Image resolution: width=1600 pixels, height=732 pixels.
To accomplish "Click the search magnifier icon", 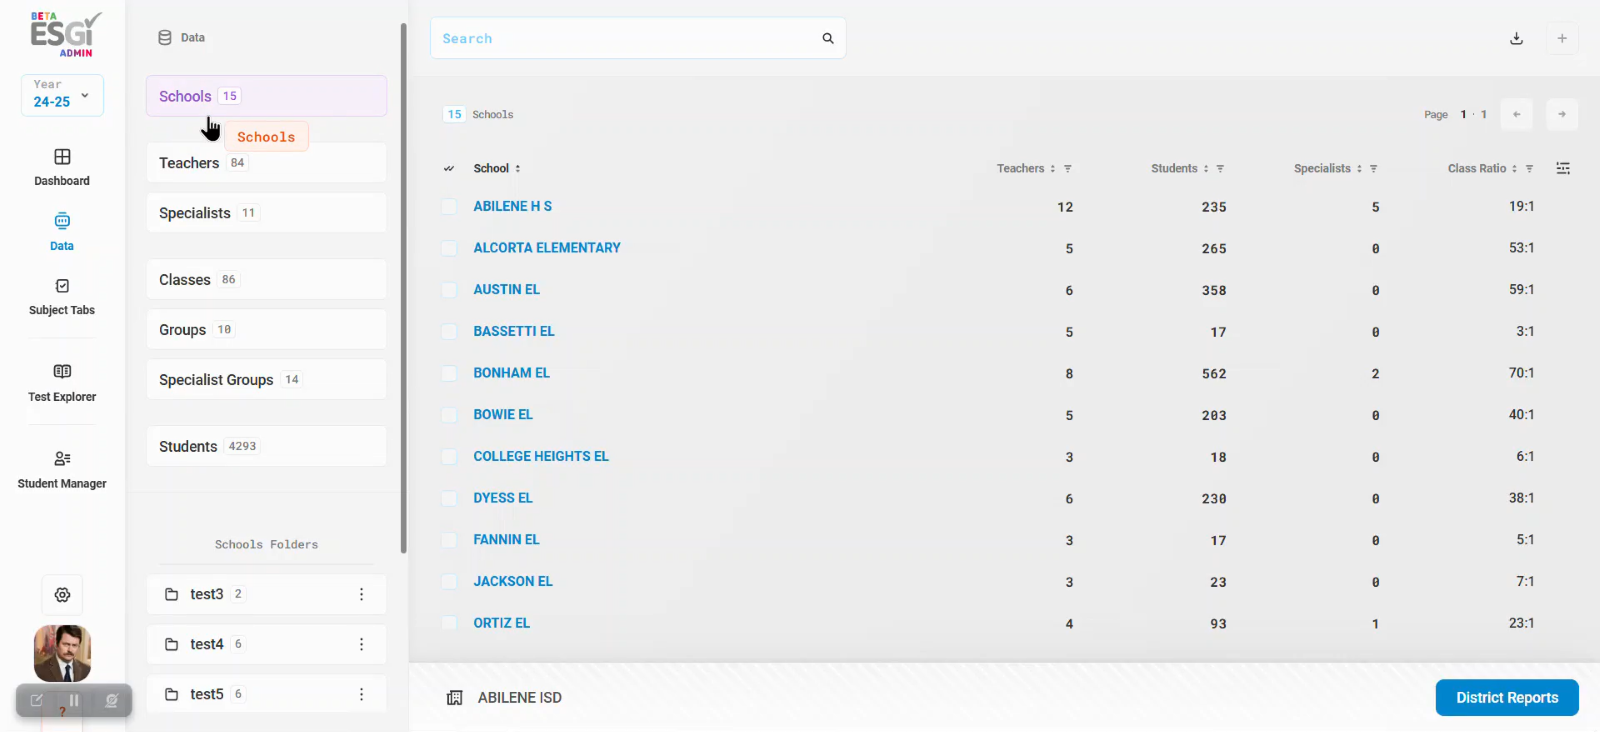I will [828, 38].
